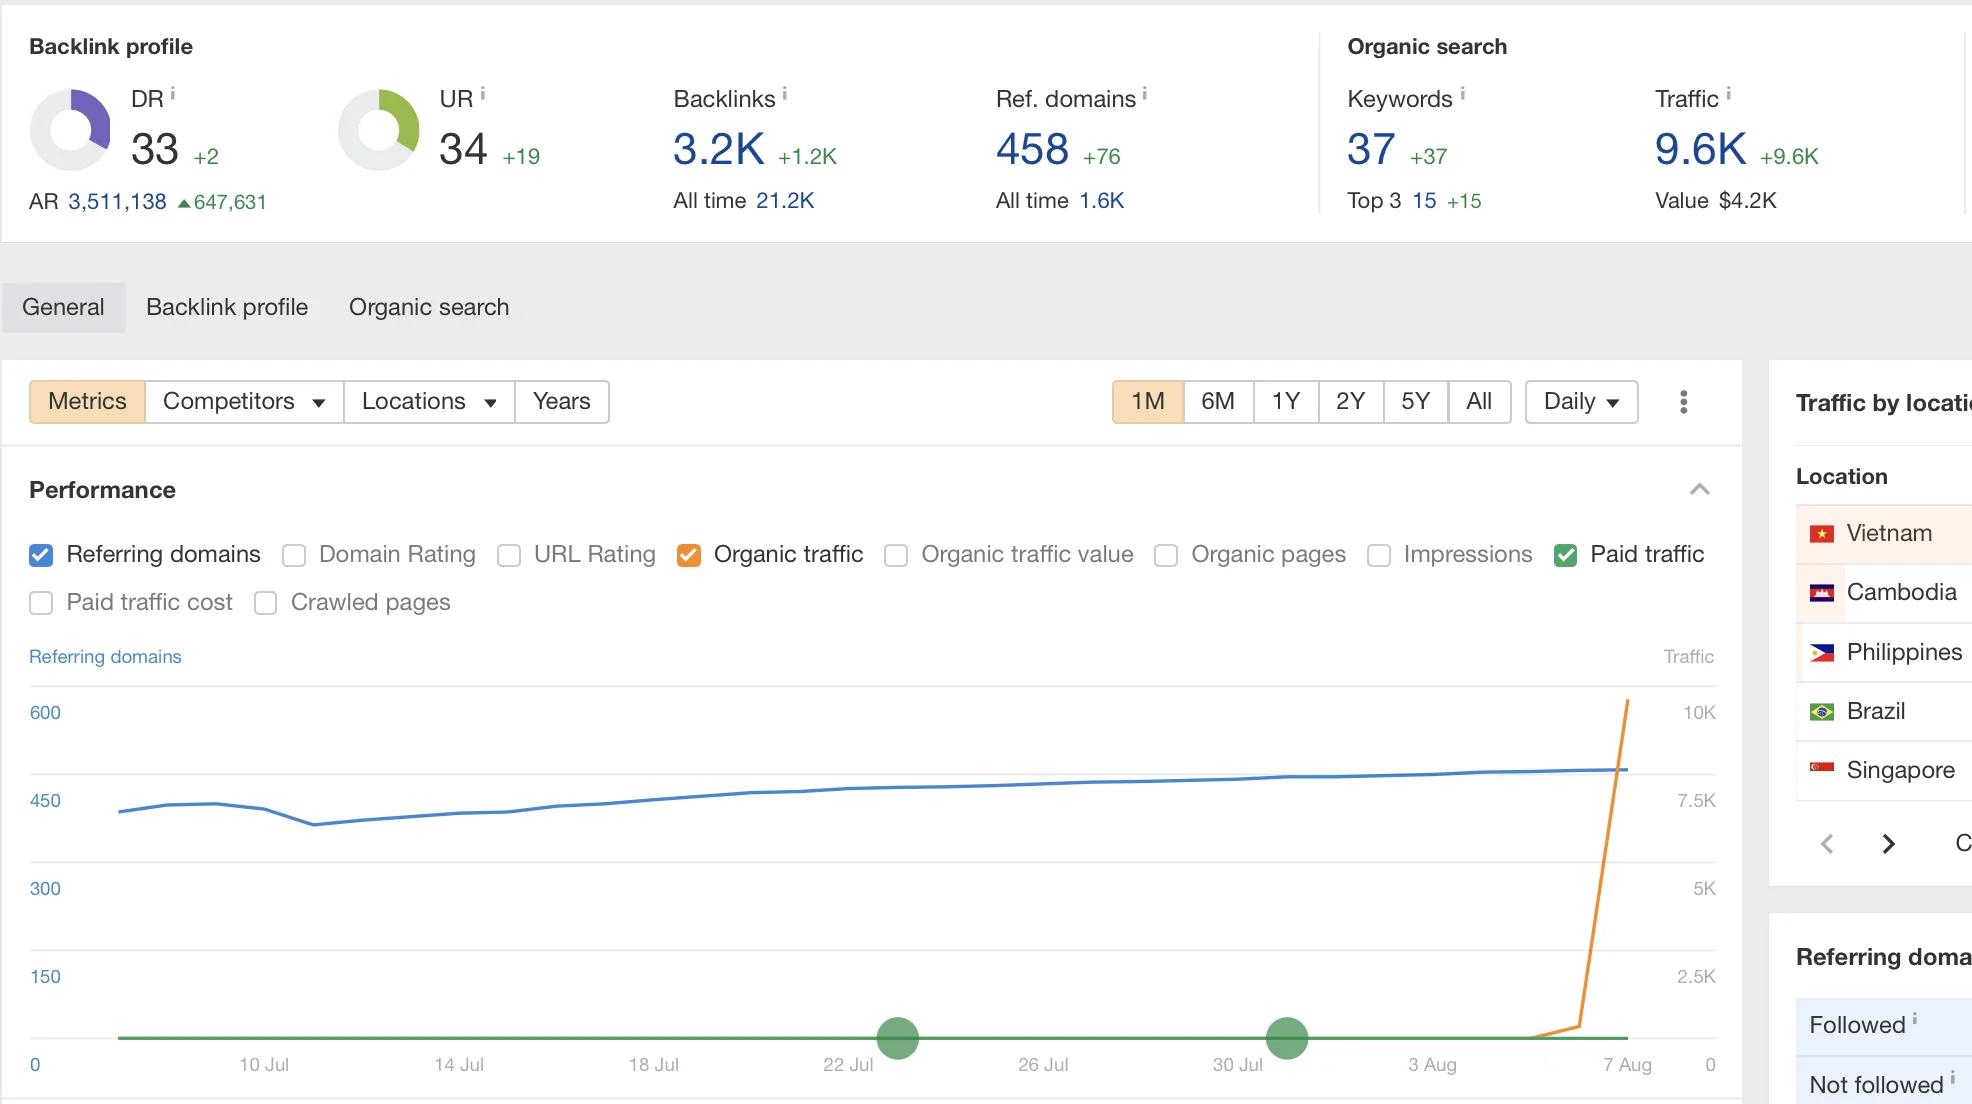Switch to the Organic search tab
The height and width of the screenshot is (1104, 1972).
[x=428, y=306]
